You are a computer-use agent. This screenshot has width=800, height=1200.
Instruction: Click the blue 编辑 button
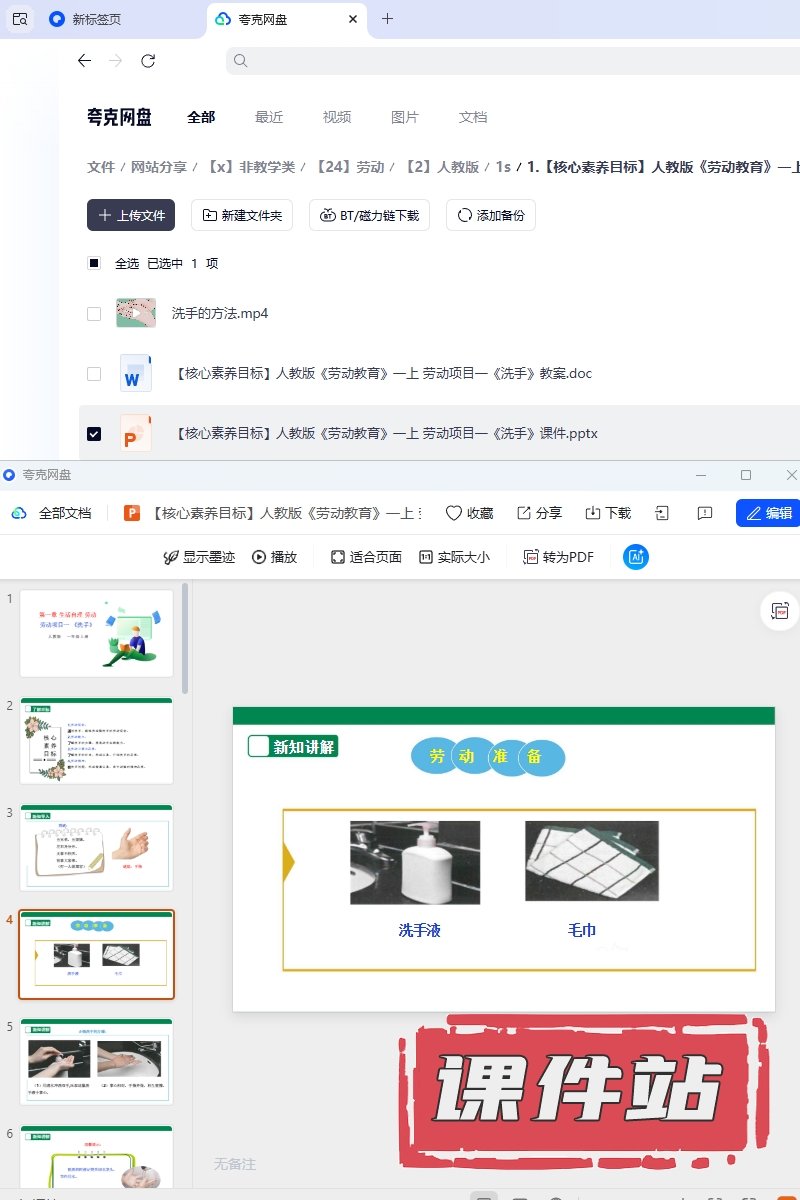768,513
